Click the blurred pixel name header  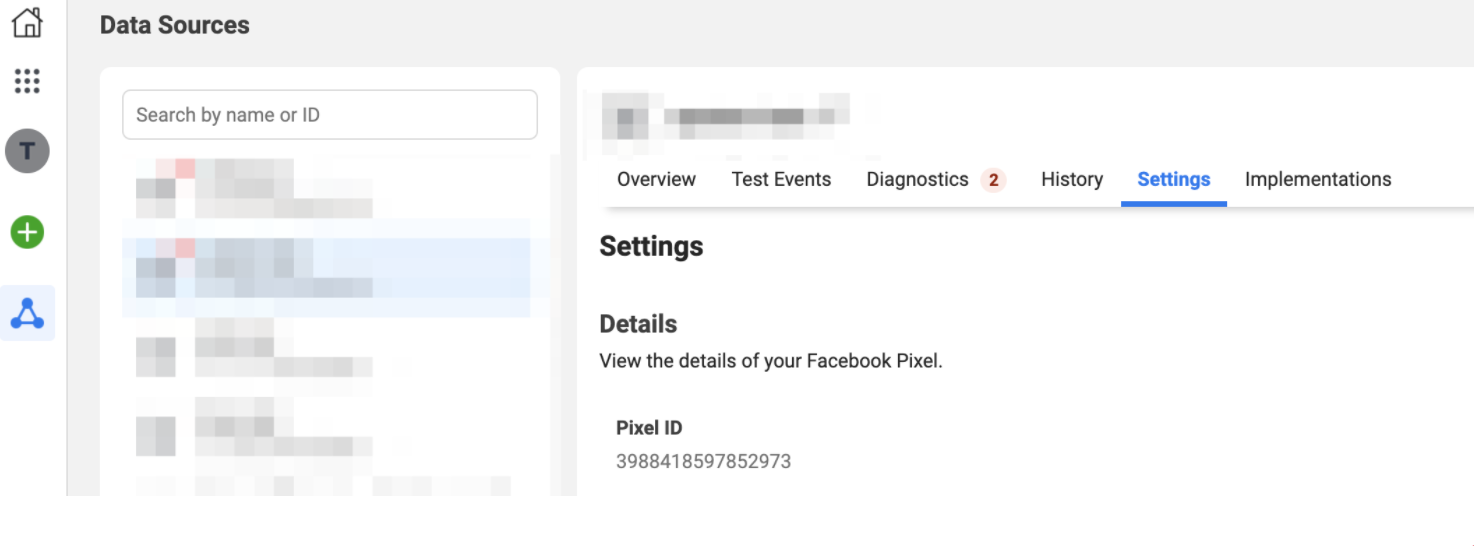[x=730, y=116]
